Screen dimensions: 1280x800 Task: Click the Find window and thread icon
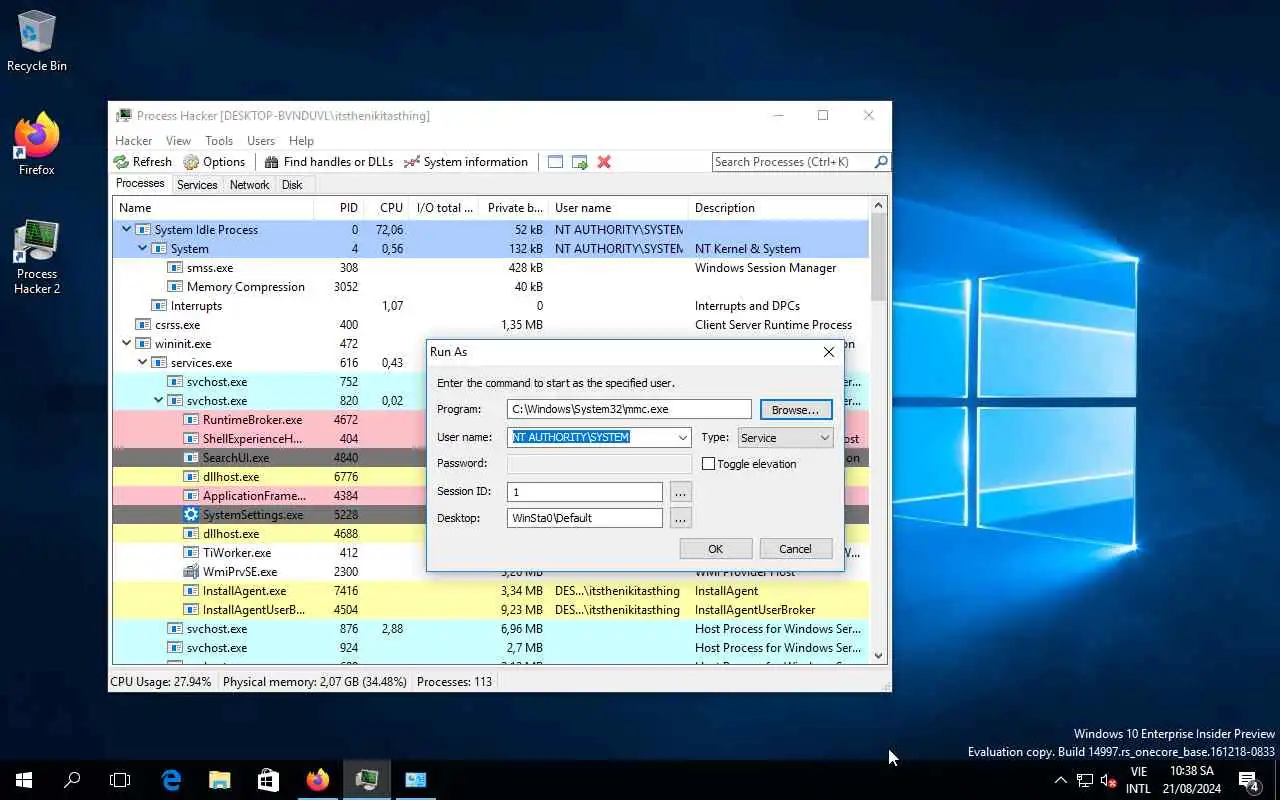[579, 162]
